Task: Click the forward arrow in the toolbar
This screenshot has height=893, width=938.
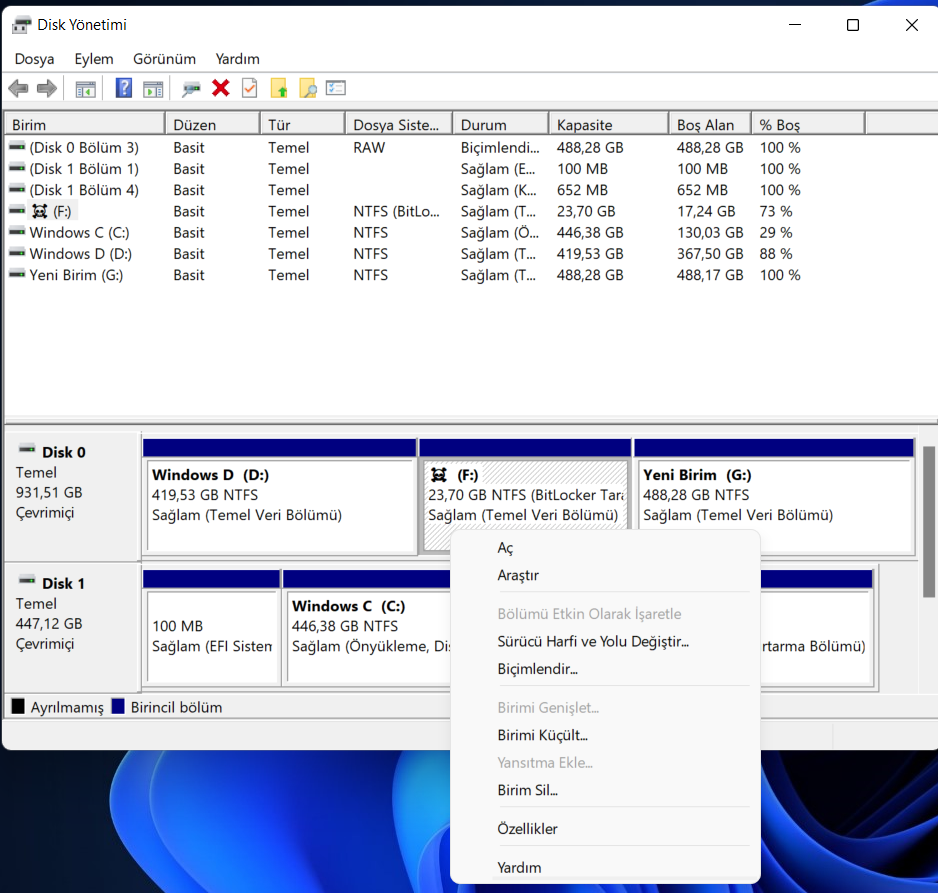Action: click(x=46, y=89)
